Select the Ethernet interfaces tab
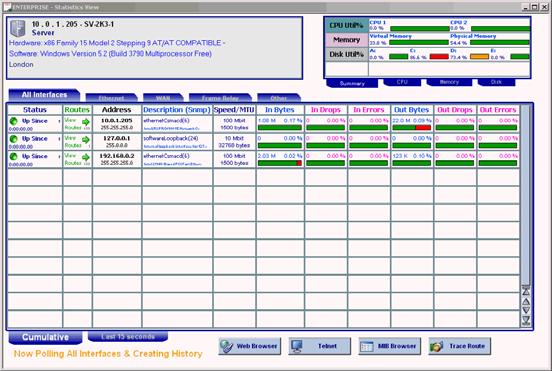This screenshot has height=371, width=552. point(112,98)
